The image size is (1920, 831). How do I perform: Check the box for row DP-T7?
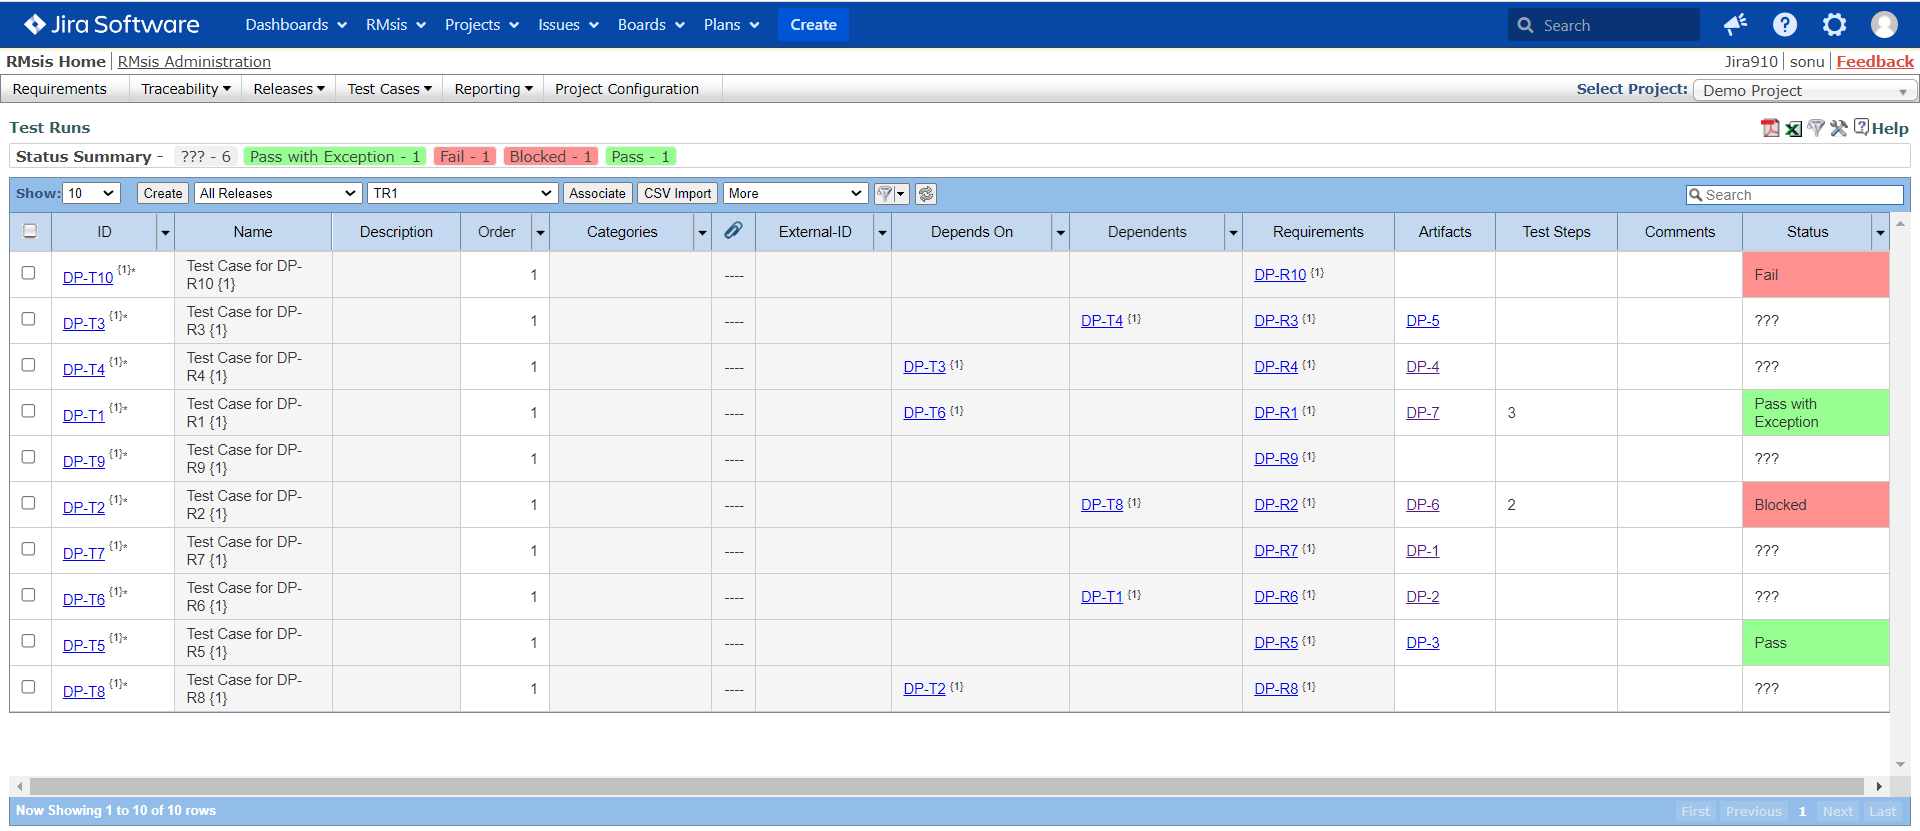pyautogui.click(x=28, y=549)
